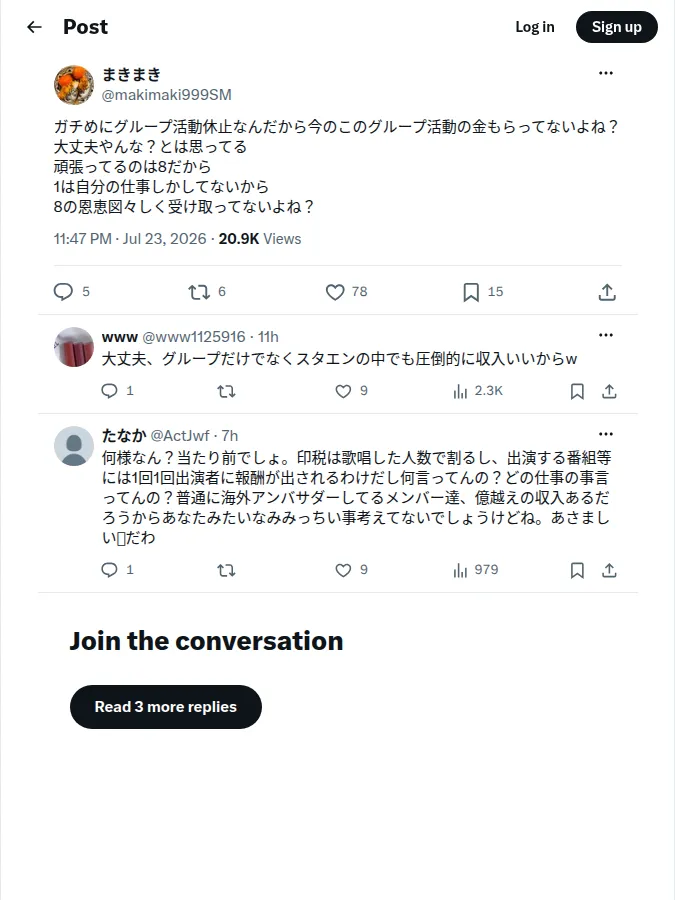This screenshot has height=900, width=675.
Task: Share the reply from たなか
Action: coord(609,570)
